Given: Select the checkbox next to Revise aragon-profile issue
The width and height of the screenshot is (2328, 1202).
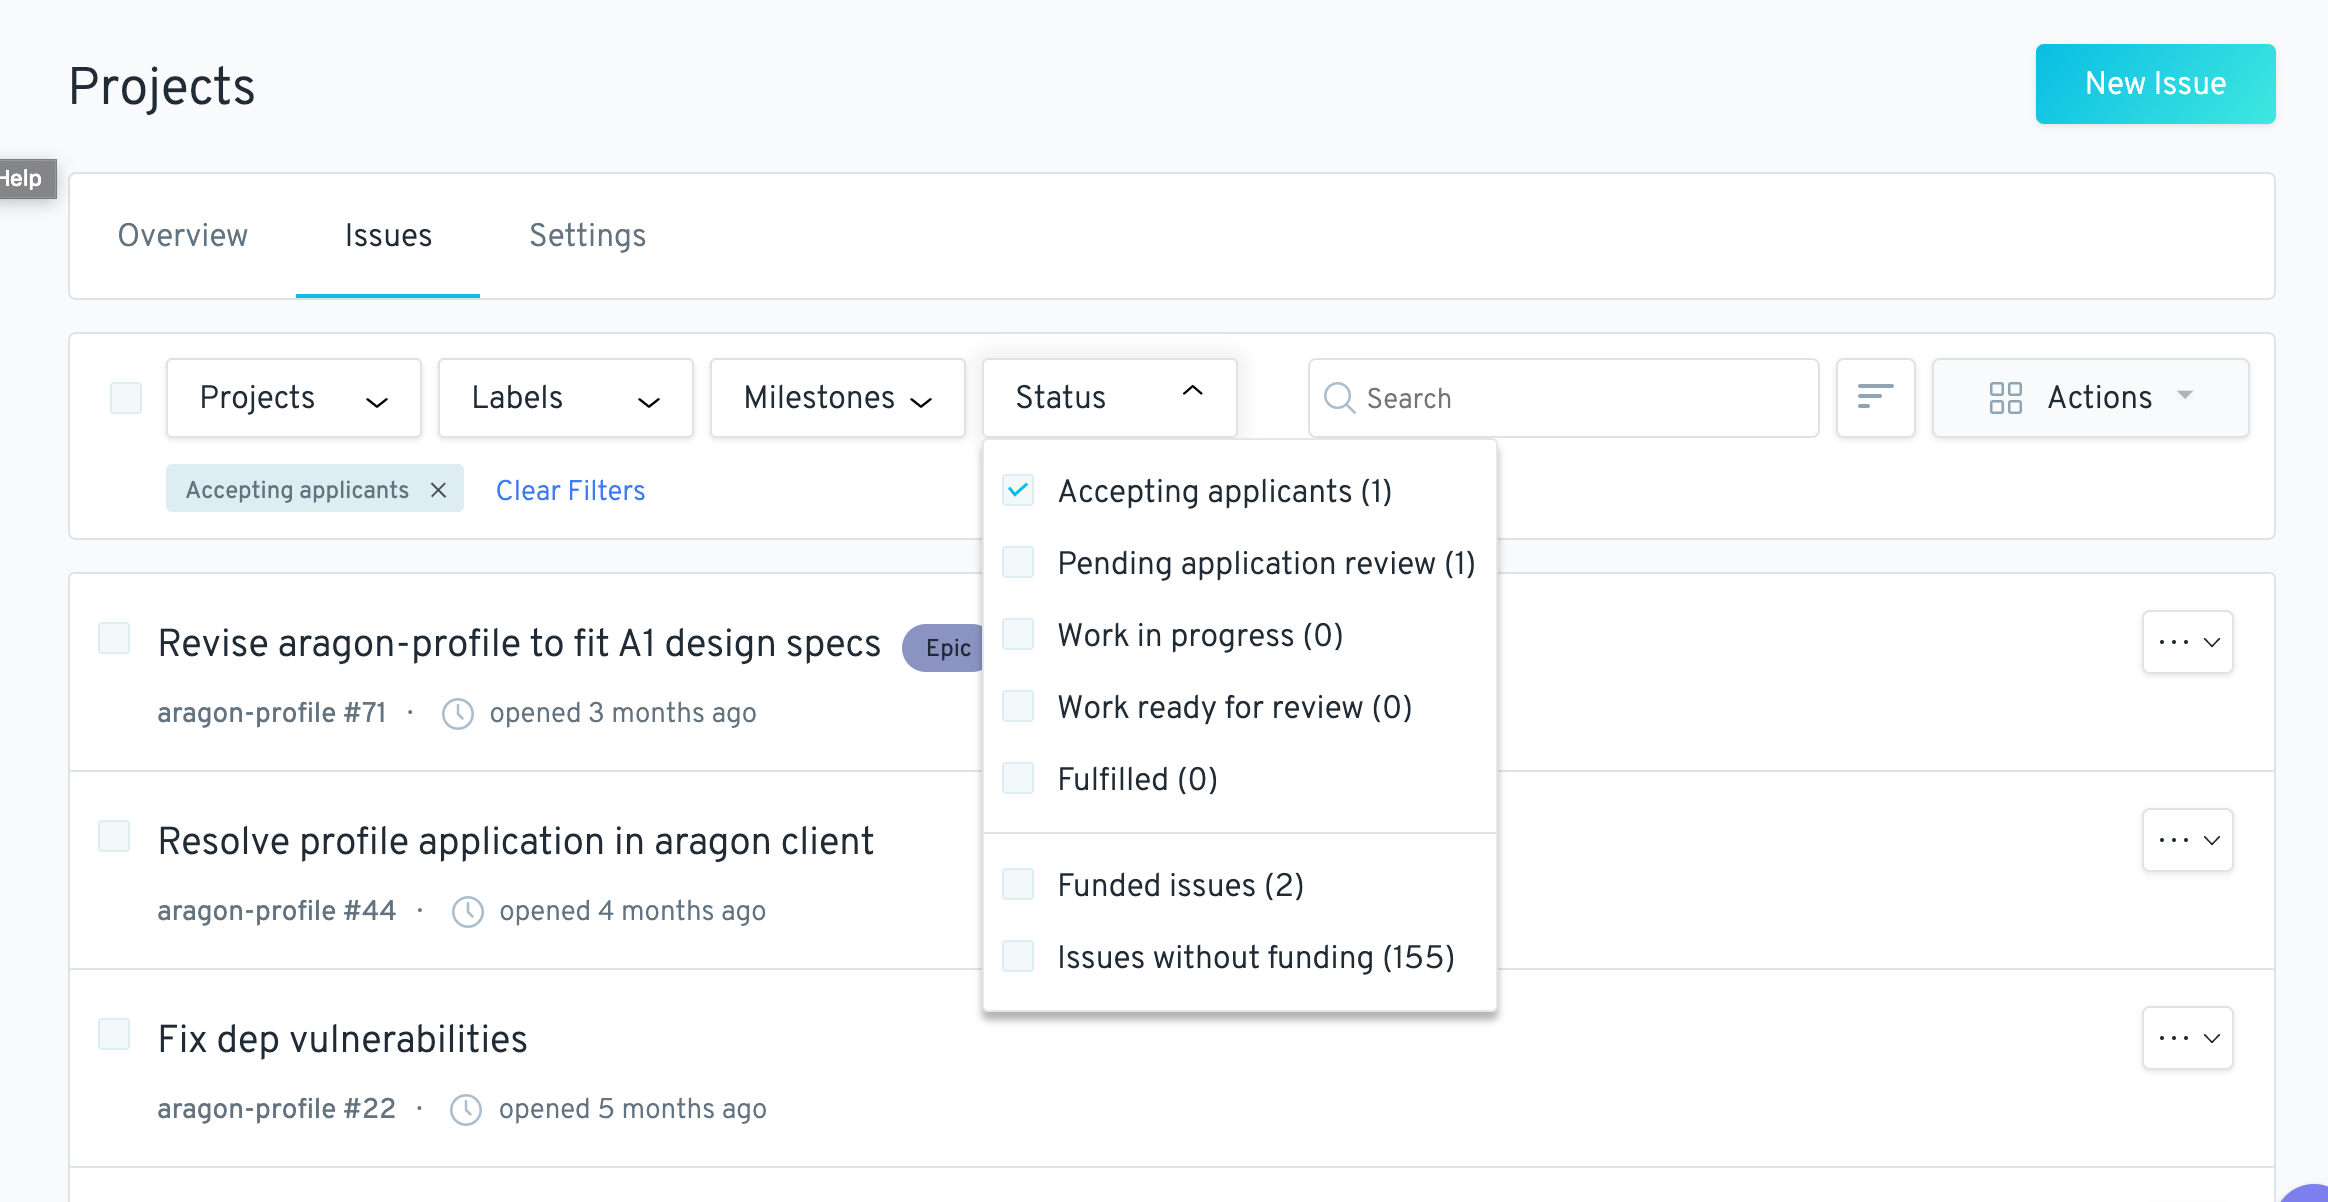Looking at the screenshot, I should pyautogui.click(x=113, y=638).
